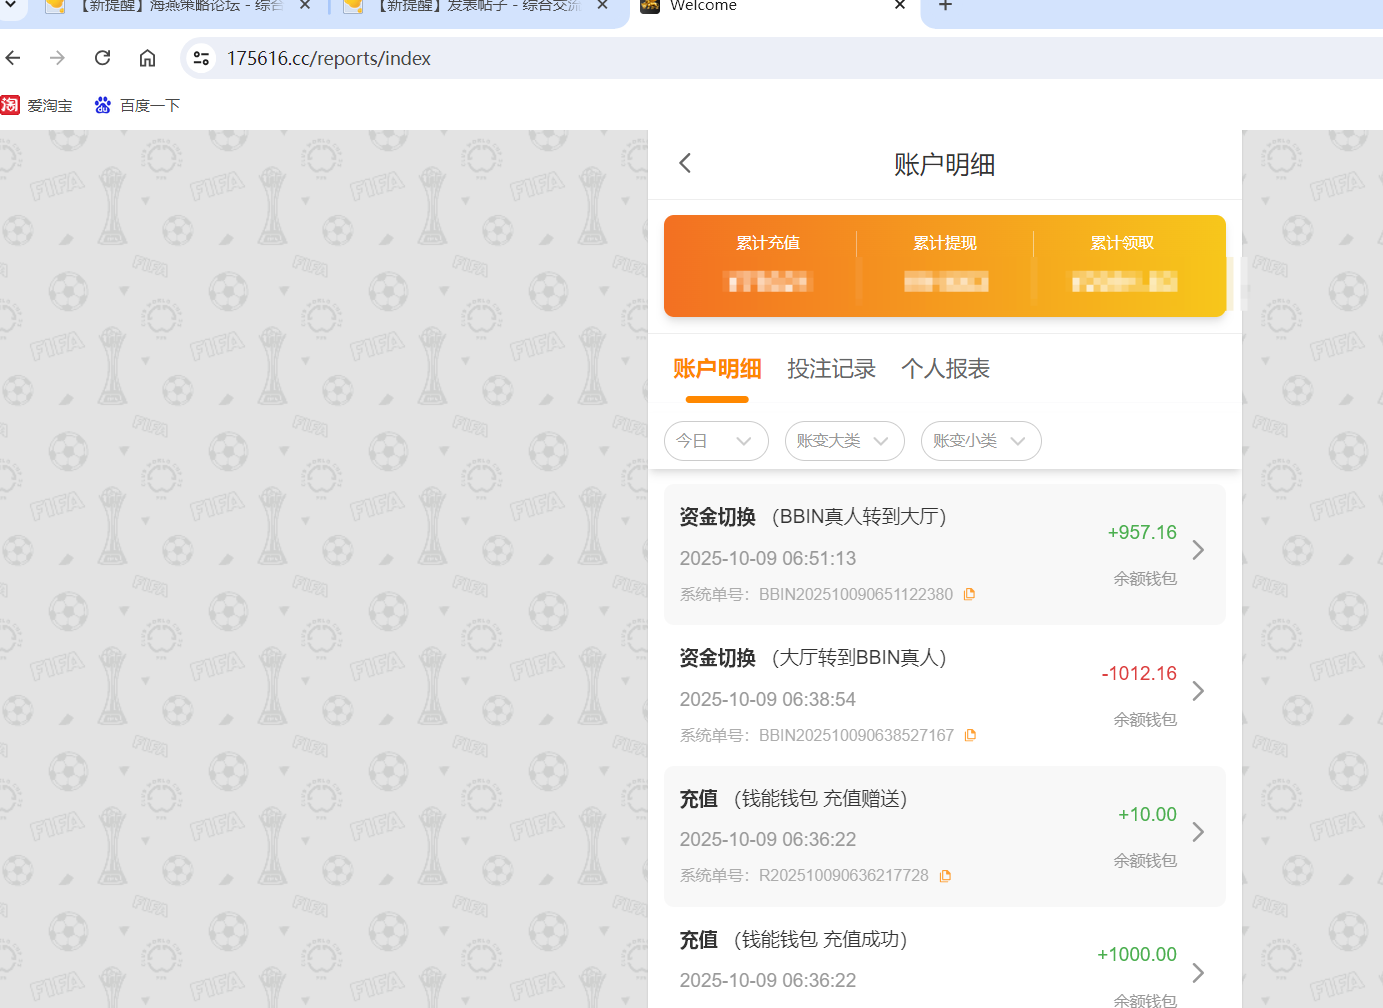Viewport: 1383px width, 1008px height.
Task: Open the browser home page
Action: tap(146, 57)
